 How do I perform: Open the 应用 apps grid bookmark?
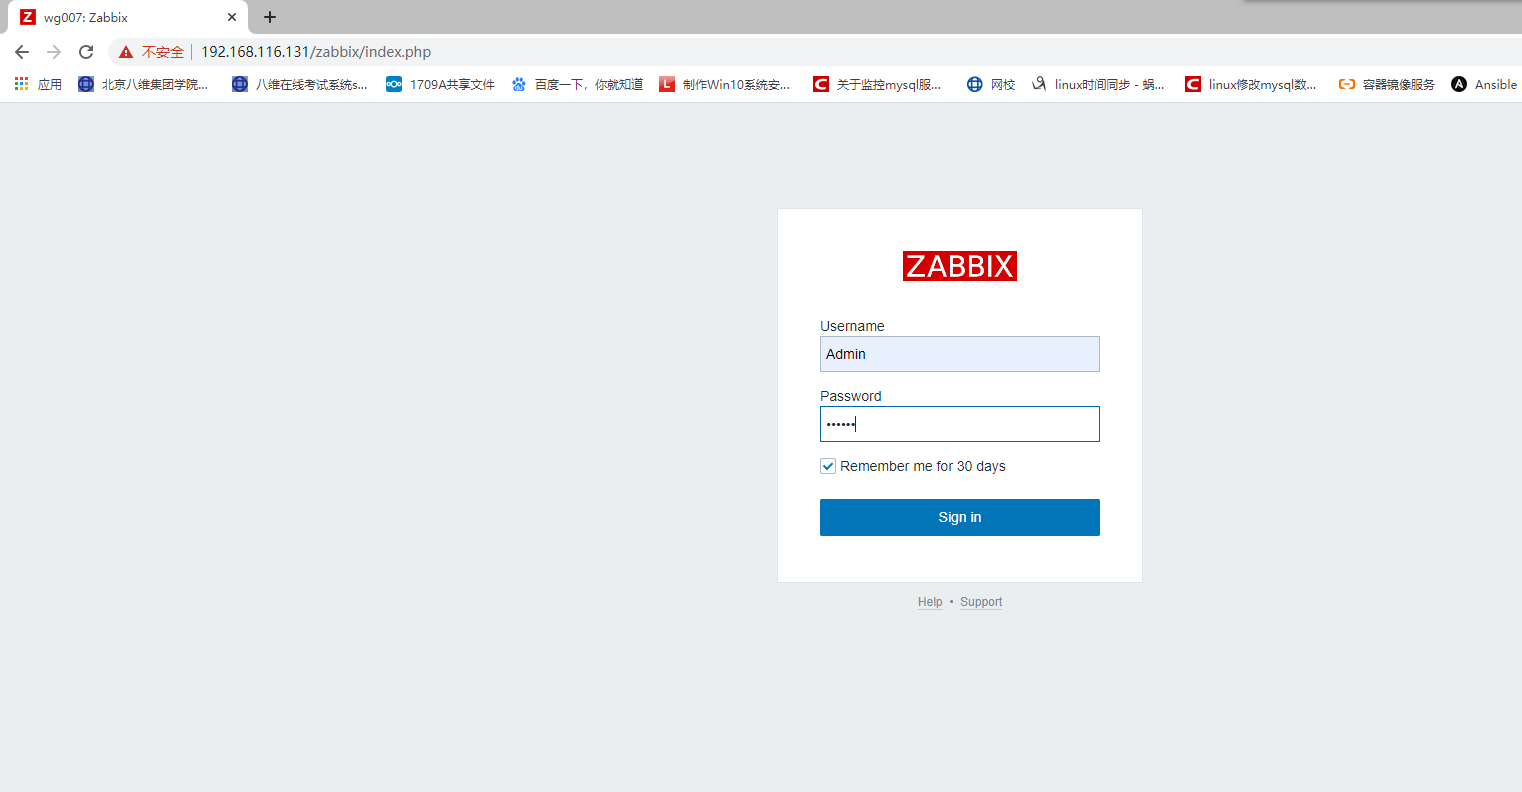click(38, 85)
